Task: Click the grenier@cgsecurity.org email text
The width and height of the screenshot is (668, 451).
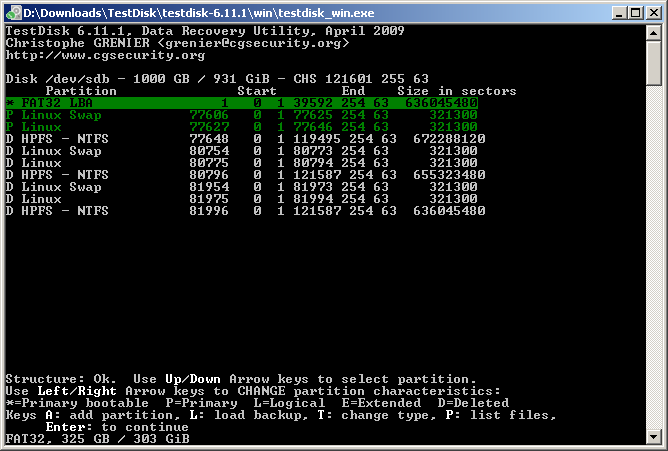Action: (253, 43)
